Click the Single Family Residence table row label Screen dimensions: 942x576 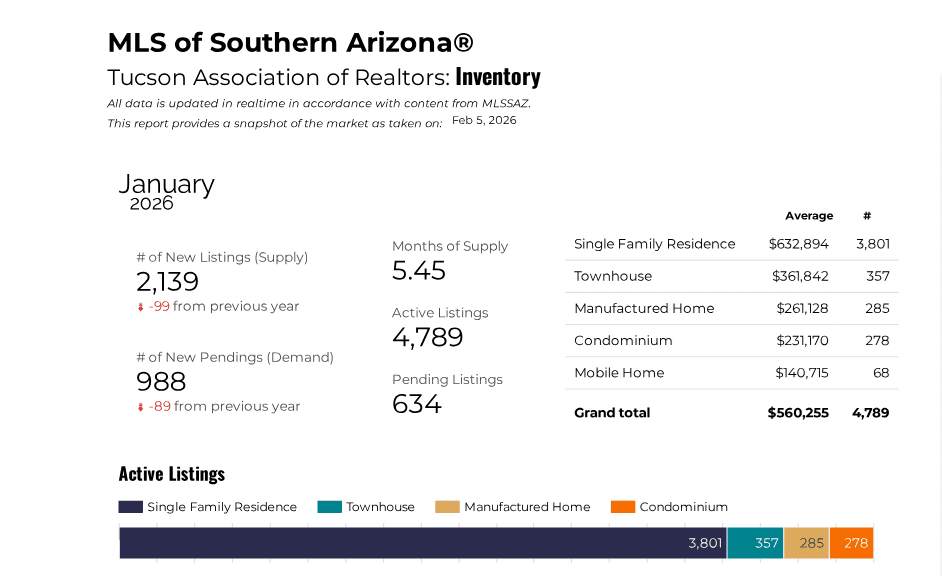(x=654, y=244)
